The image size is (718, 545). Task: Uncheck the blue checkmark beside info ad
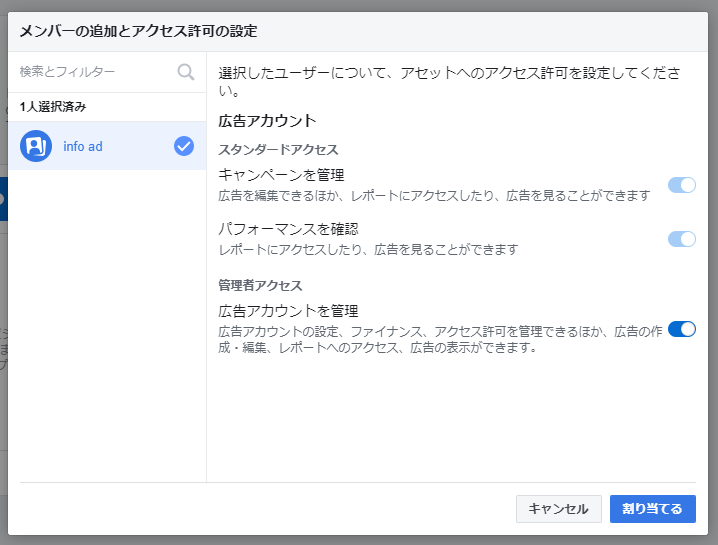184,146
